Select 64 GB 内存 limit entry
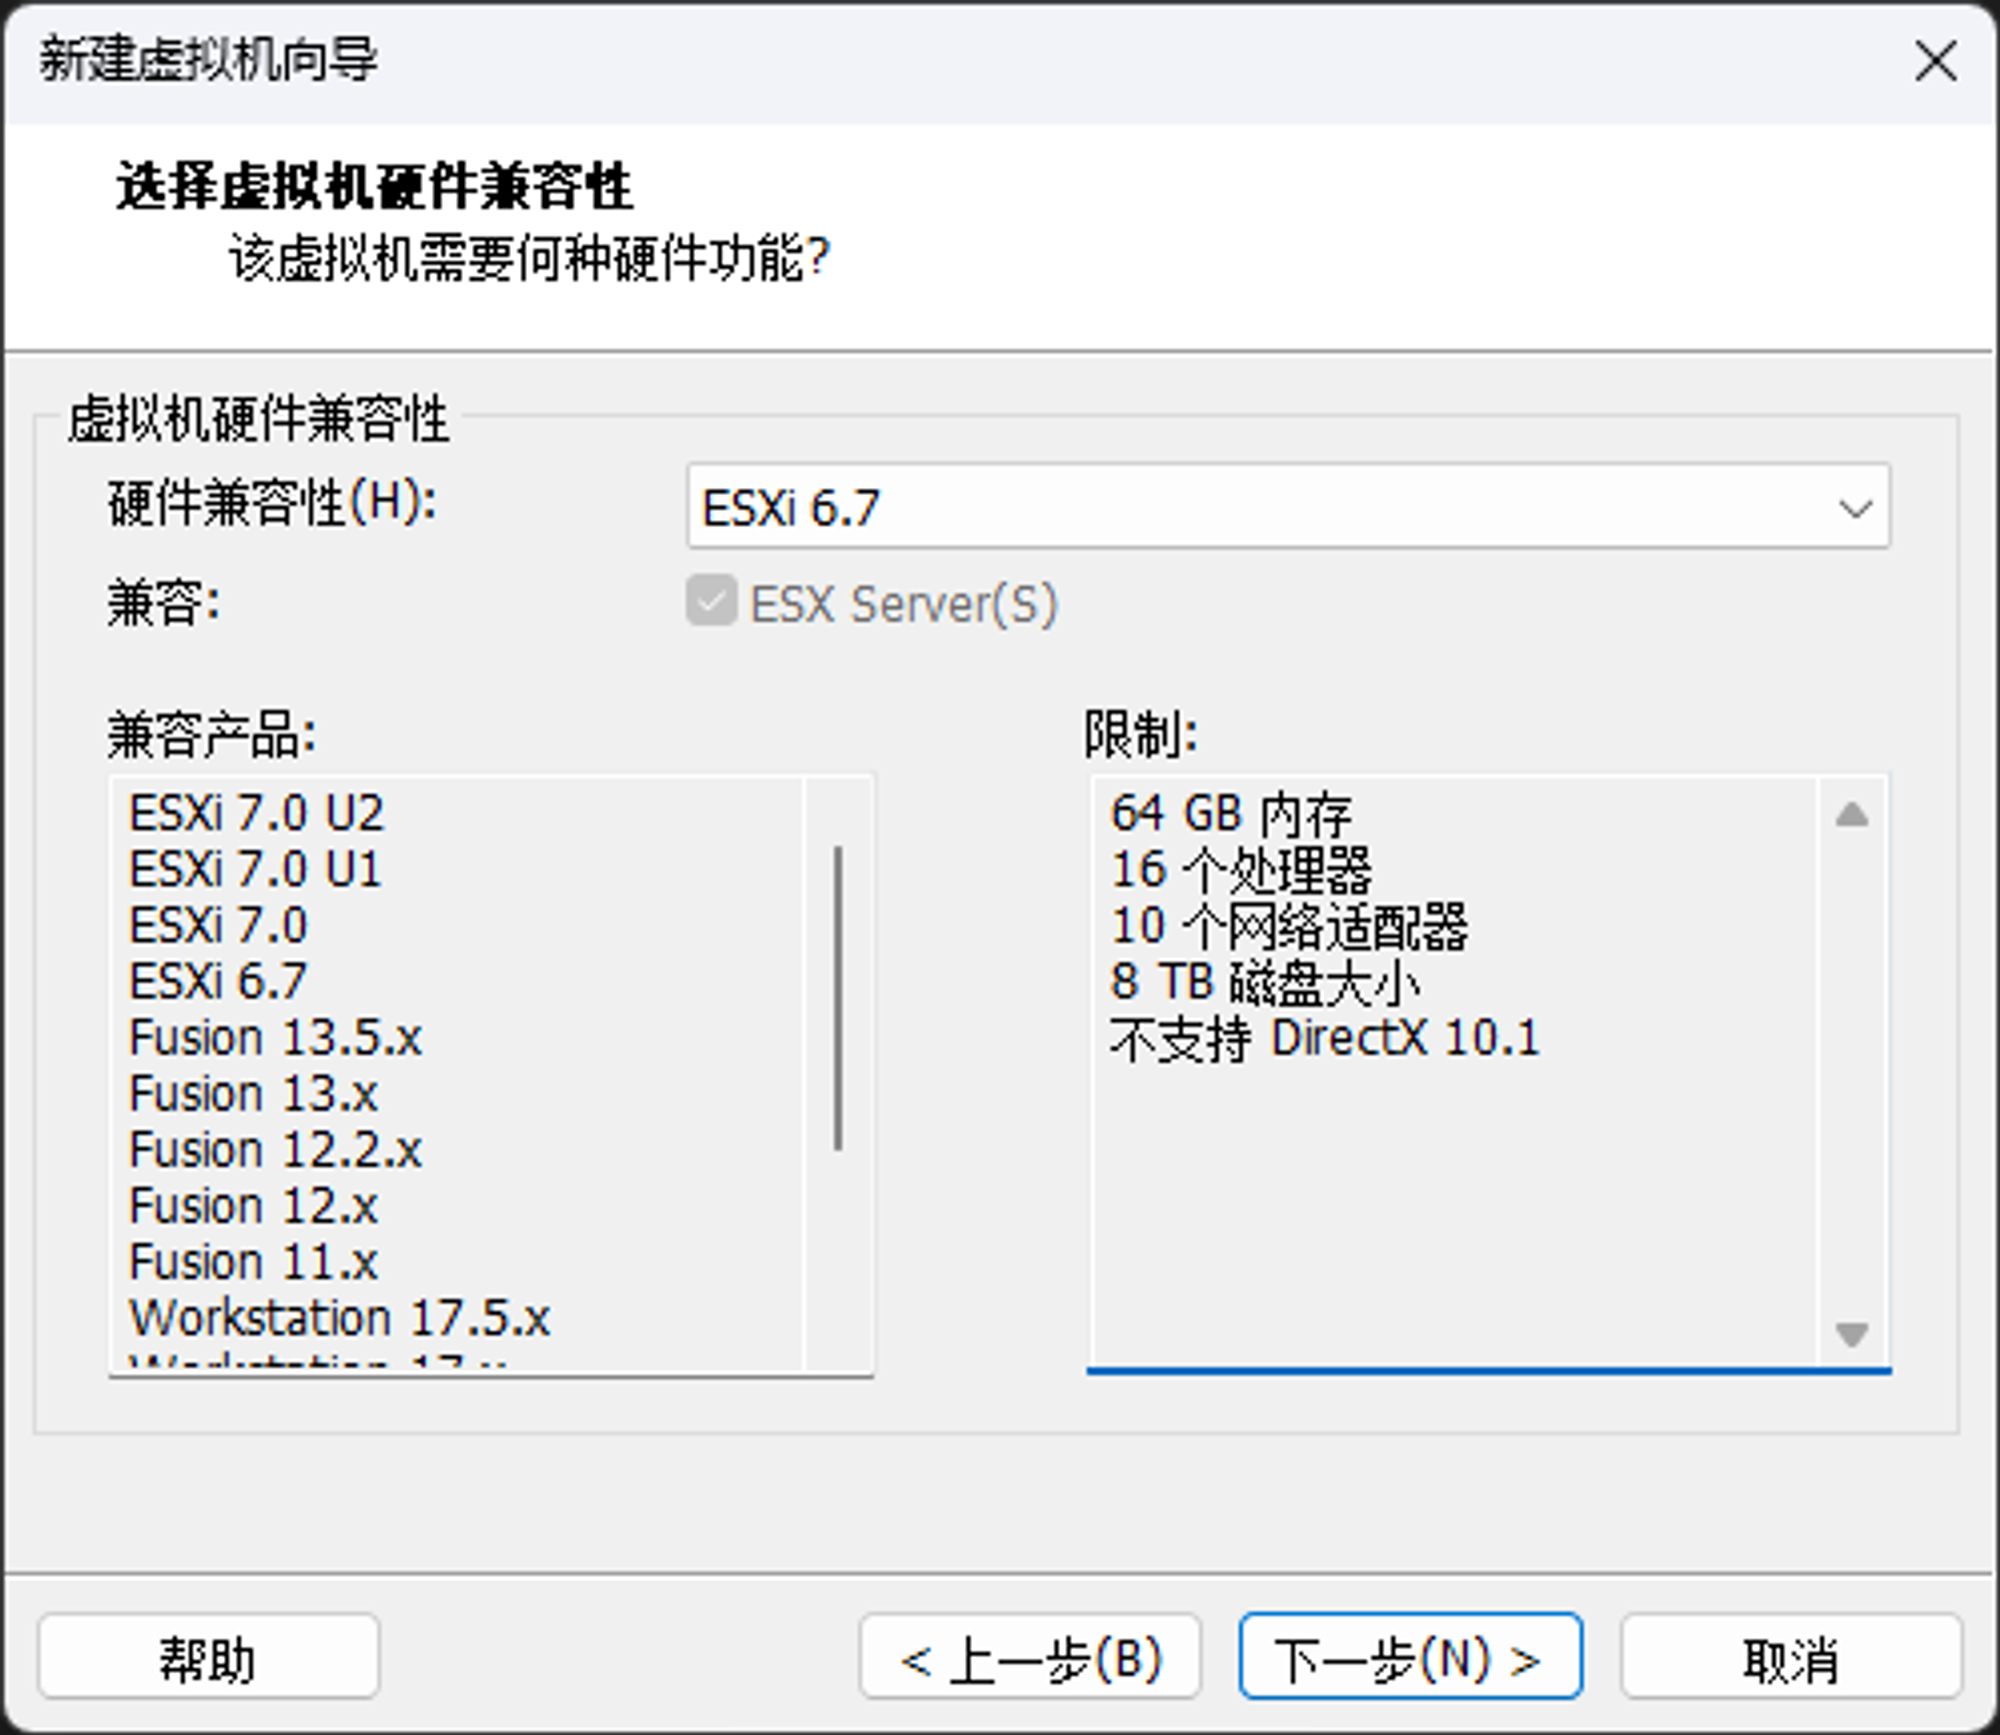This screenshot has height=1735, width=2000. (1230, 813)
